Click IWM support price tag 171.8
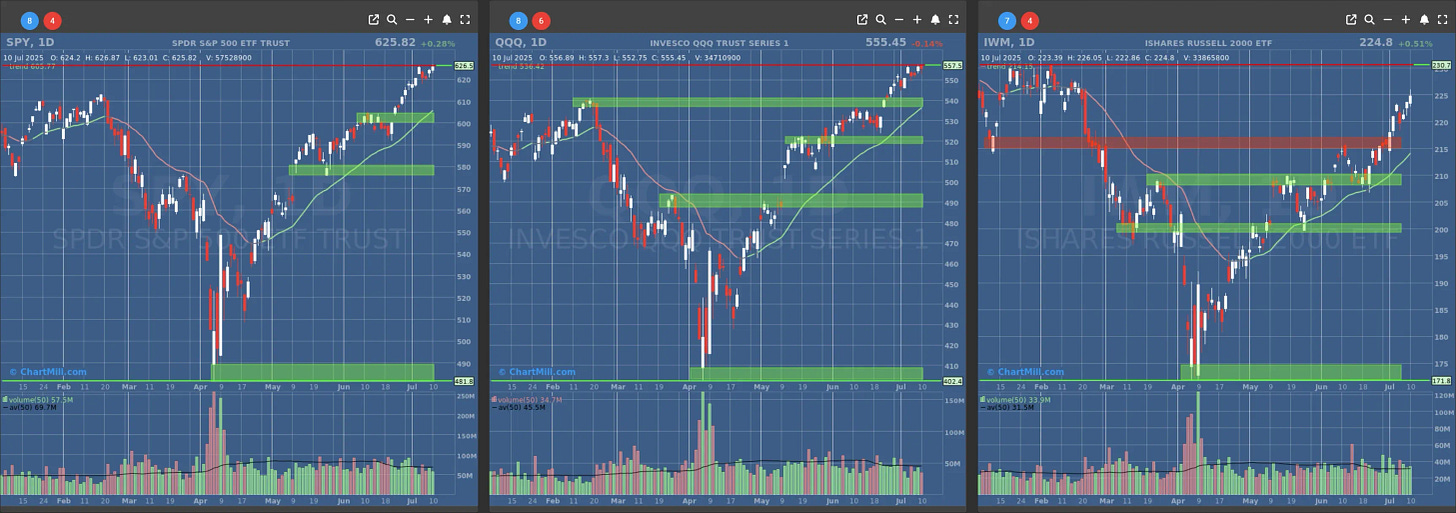Image resolution: width=1456 pixels, height=513 pixels. [x=1441, y=381]
